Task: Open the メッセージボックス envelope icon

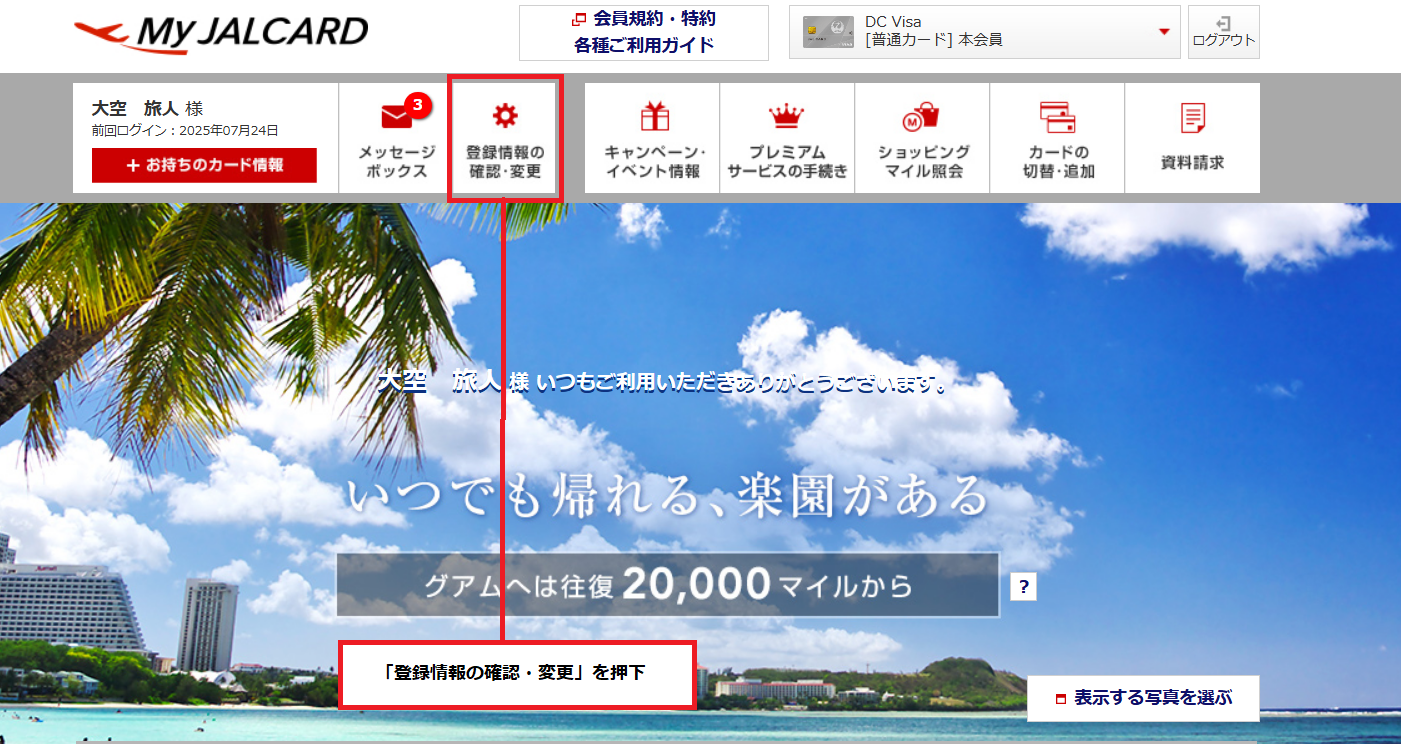Action: [x=397, y=117]
